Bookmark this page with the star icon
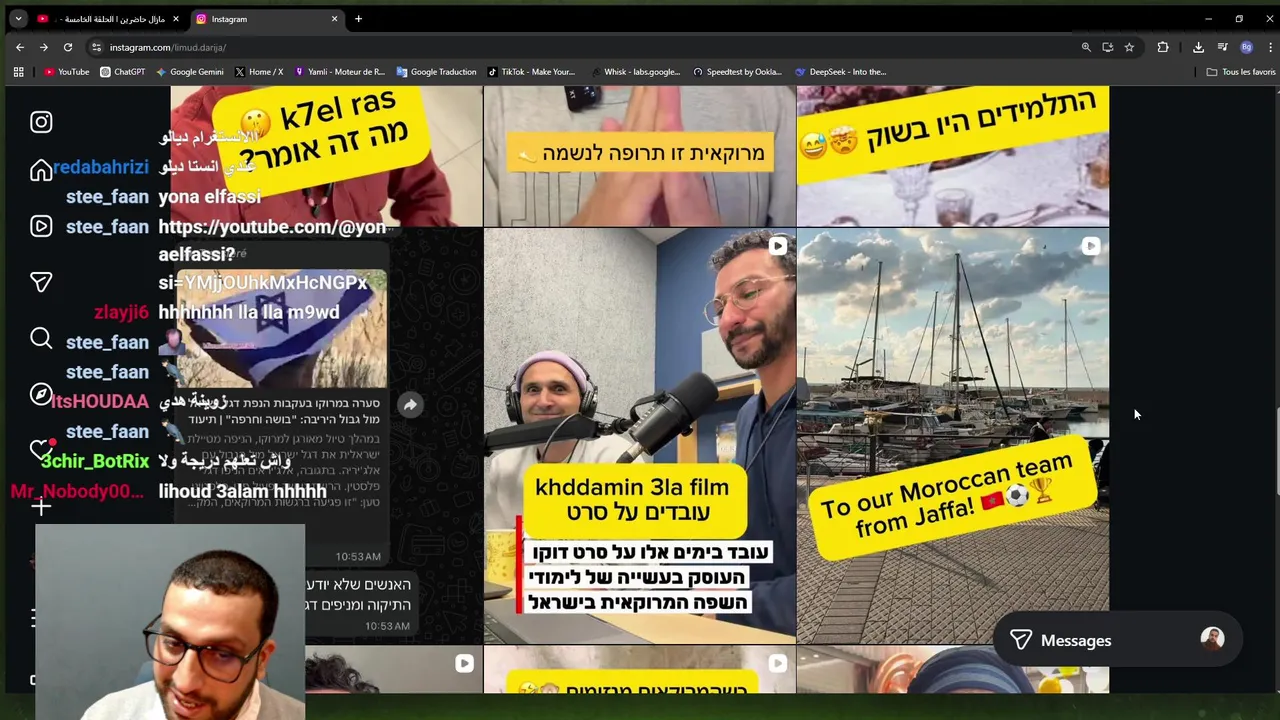 tap(1129, 47)
